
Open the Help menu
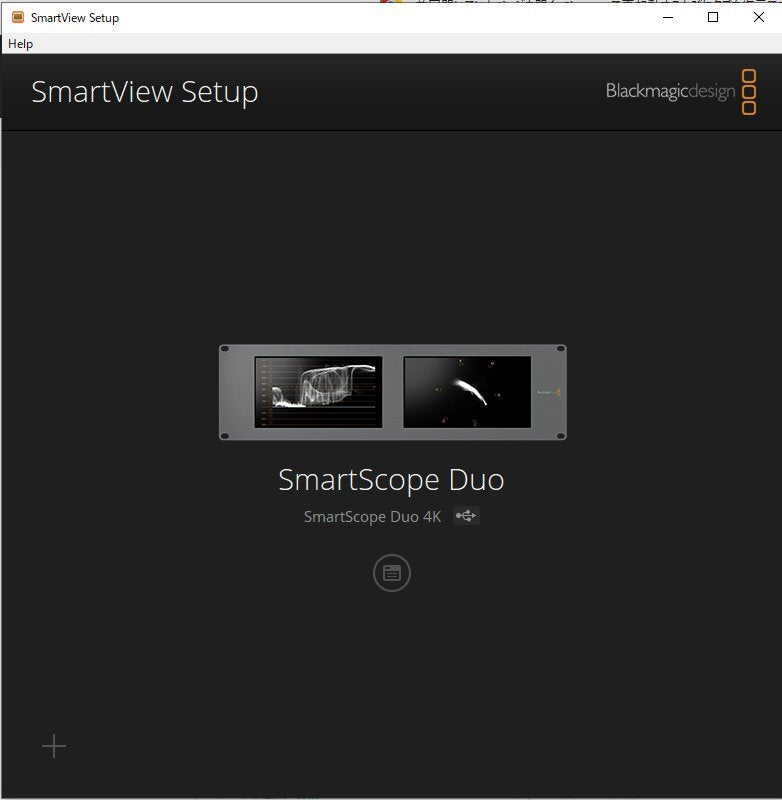[x=20, y=44]
